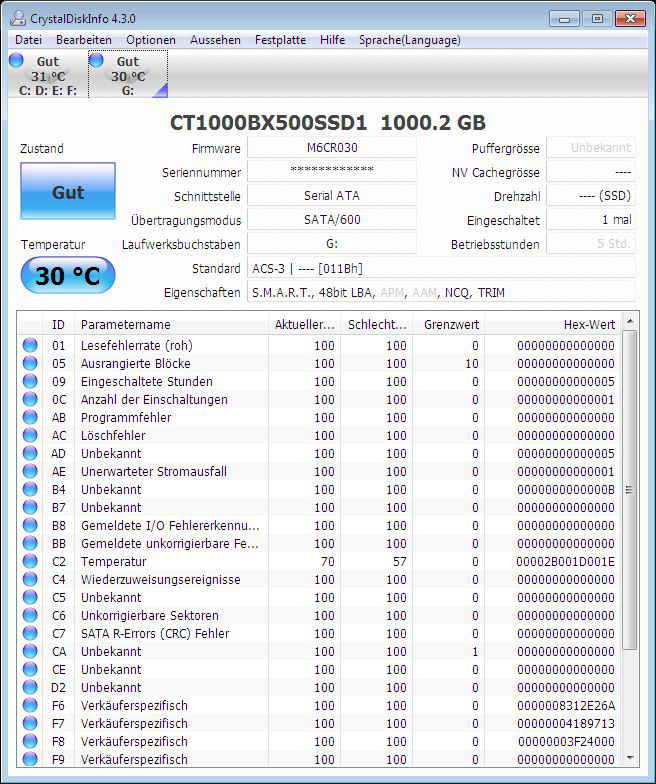Click status orb of Unkorrigierbare Sektoren row

[x=30, y=615]
